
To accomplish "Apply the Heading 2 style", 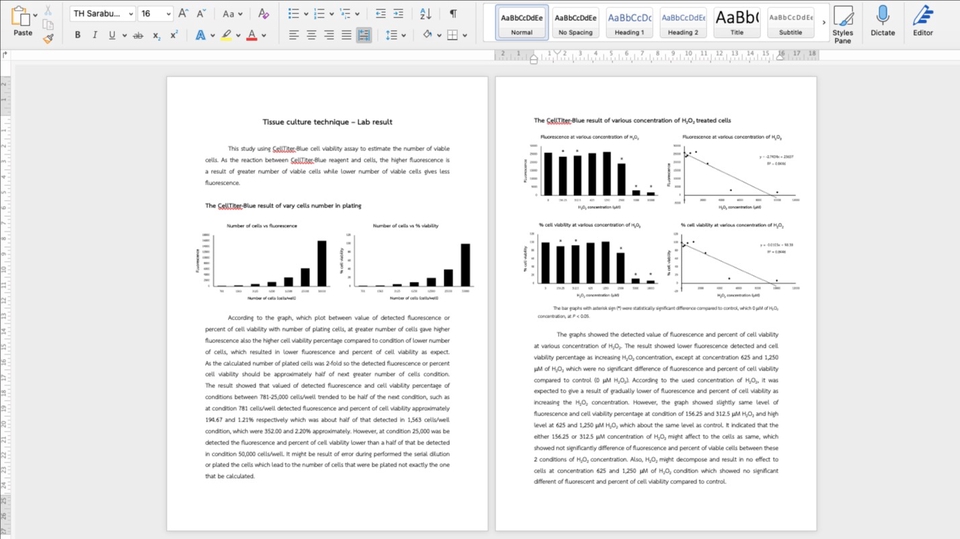I will 683,23.
